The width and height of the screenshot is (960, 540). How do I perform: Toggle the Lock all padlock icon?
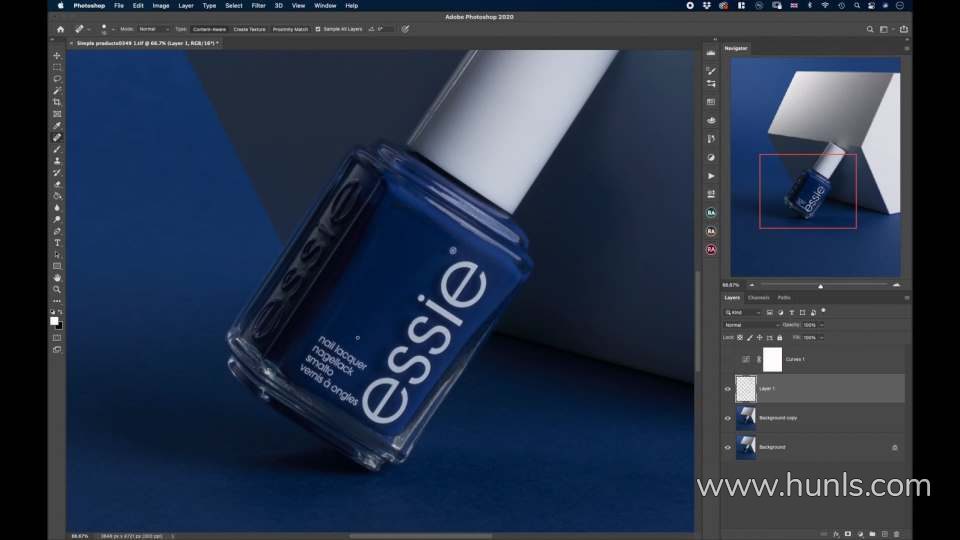coord(779,337)
